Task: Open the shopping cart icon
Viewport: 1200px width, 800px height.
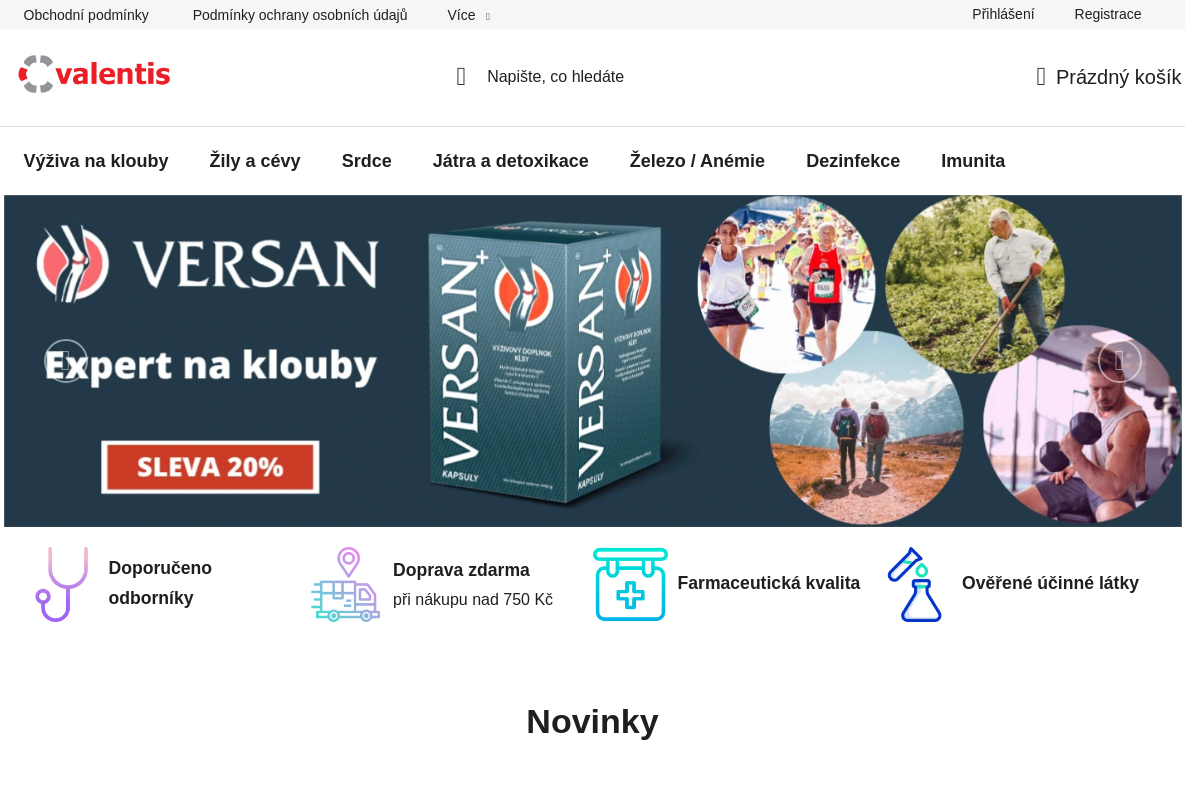Action: click(x=1041, y=77)
